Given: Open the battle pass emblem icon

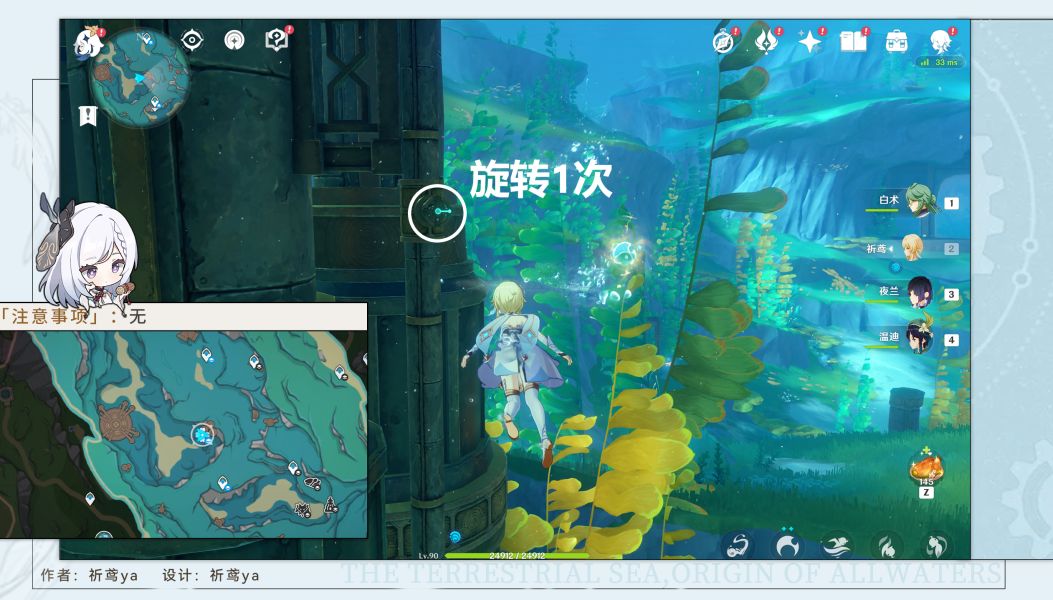Looking at the screenshot, I should [x=767, y=41].
